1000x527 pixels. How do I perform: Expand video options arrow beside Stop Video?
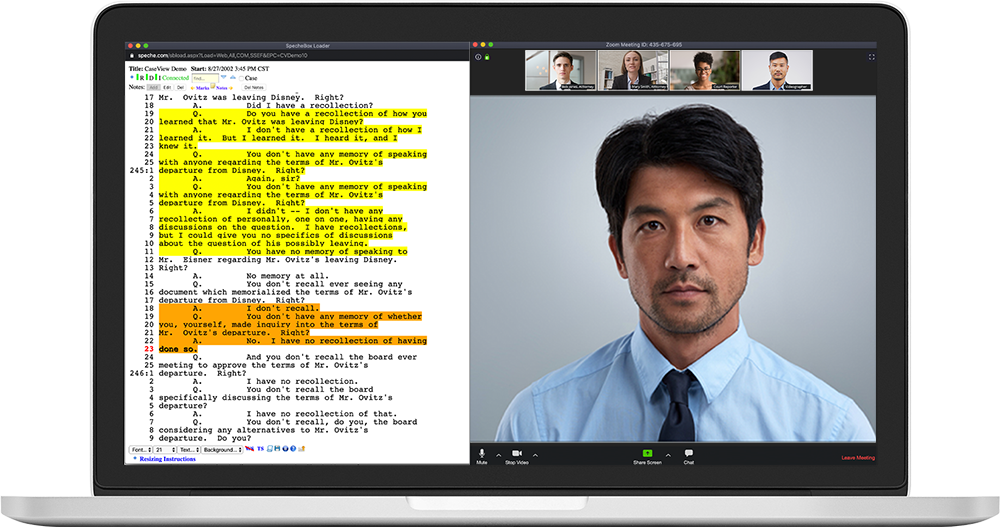[x=535, y=455]
